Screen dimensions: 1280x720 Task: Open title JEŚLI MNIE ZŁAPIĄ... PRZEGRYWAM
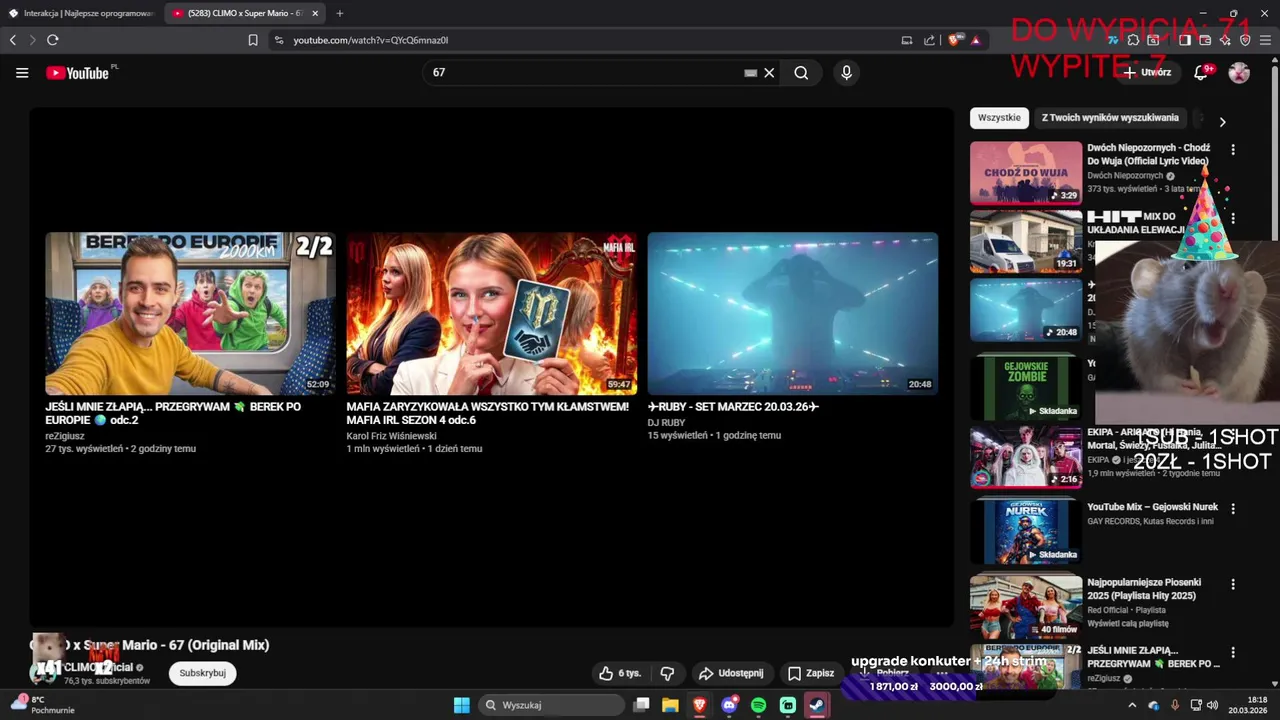click(173, 413)
